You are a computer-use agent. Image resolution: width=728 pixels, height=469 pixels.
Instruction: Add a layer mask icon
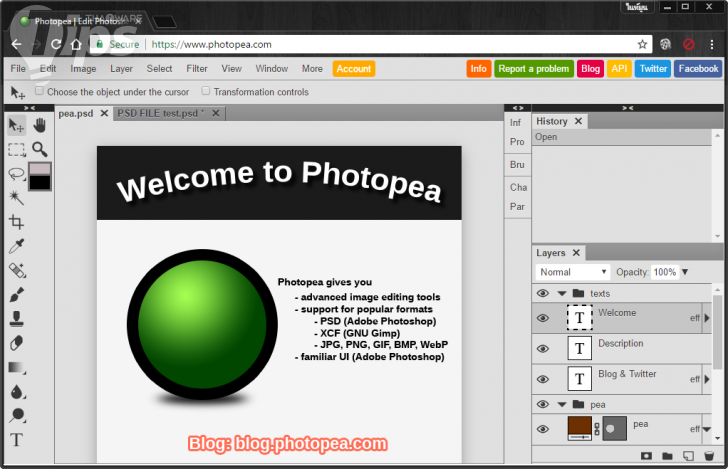646,456
